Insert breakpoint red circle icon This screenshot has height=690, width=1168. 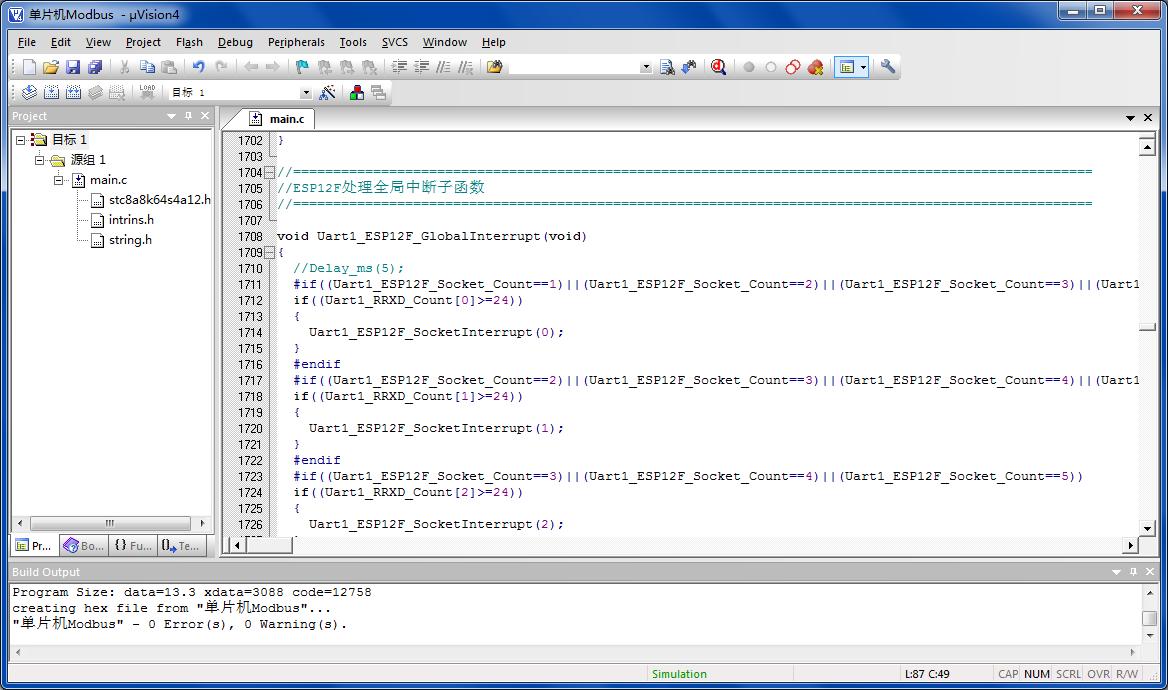tap(749, 67)
